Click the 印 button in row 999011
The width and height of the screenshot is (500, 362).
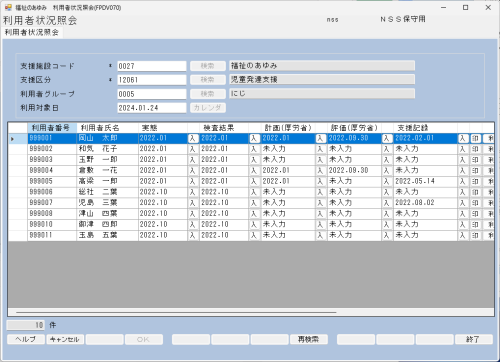coord(476,235)
